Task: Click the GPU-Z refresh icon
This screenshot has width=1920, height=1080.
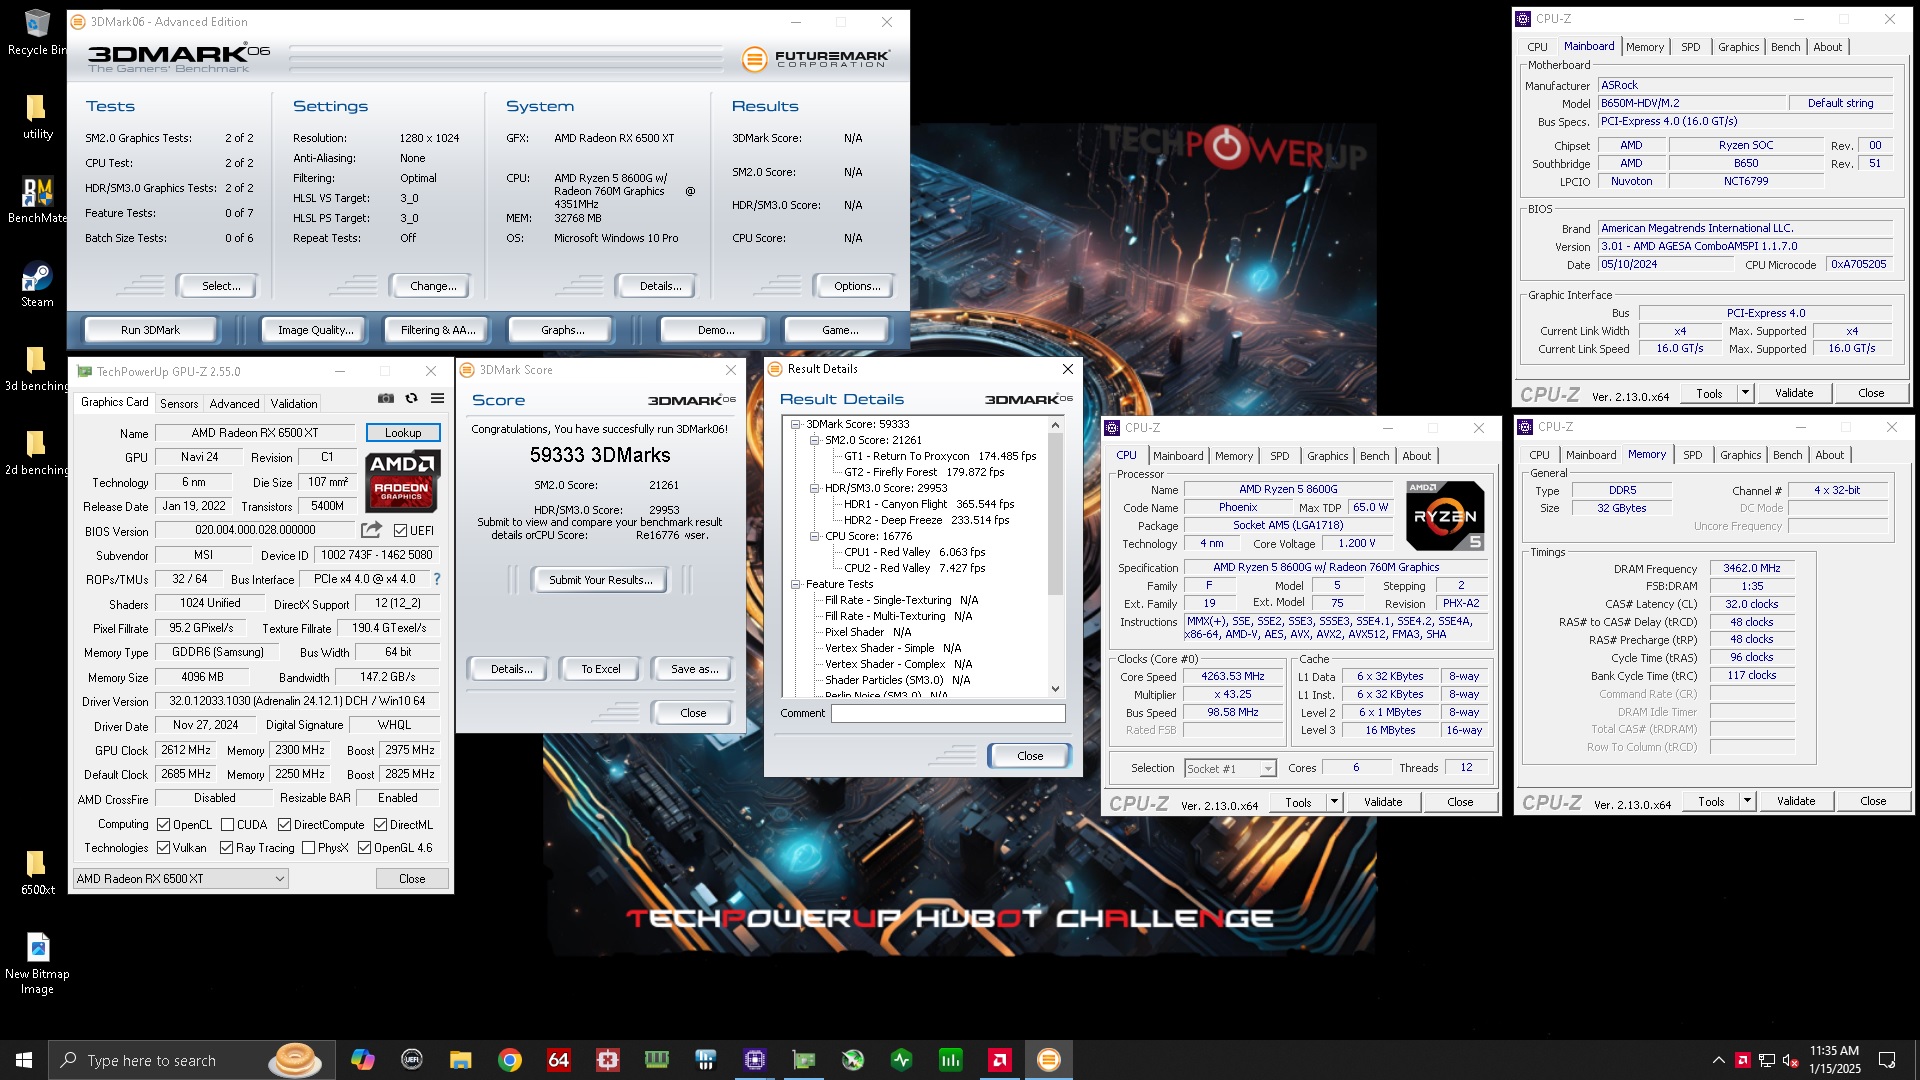Action: coord(411,398)
